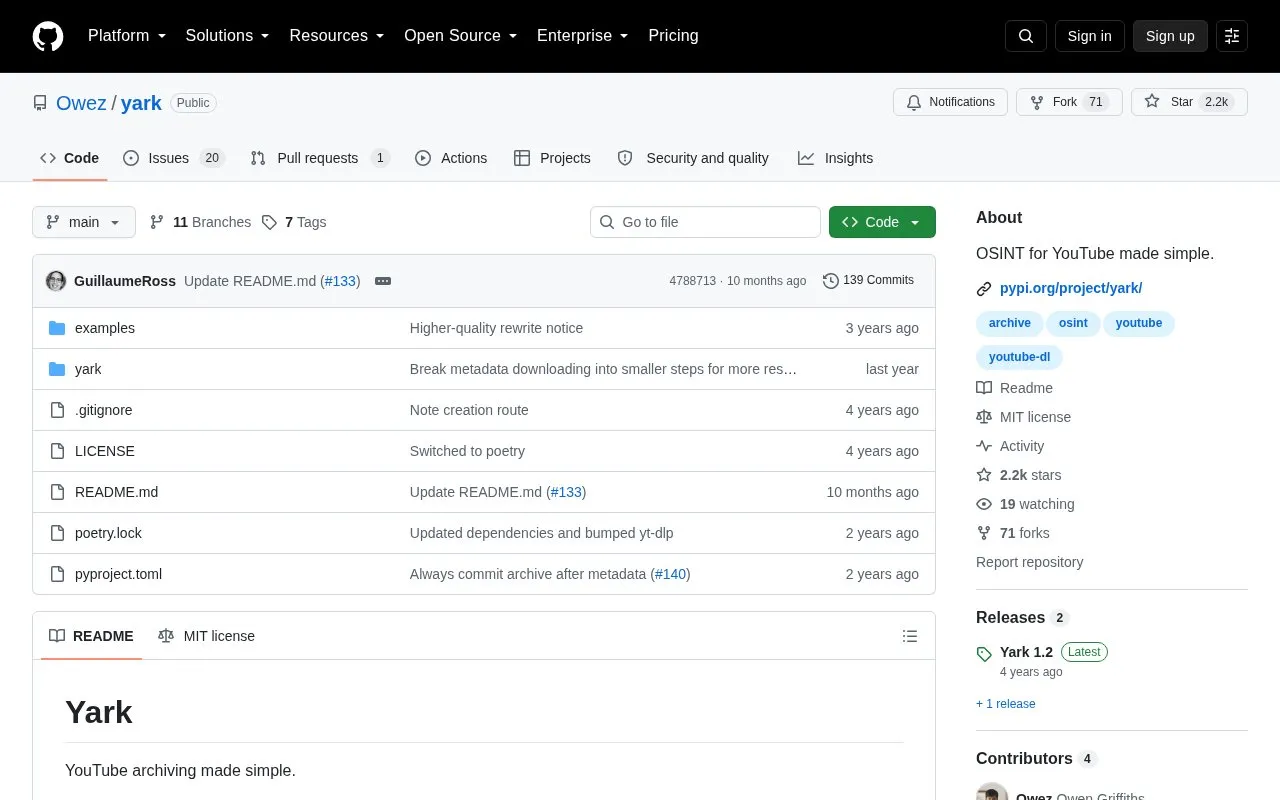Open the pyproject.toml file
1280x800 pixels.
coord(118,574)
